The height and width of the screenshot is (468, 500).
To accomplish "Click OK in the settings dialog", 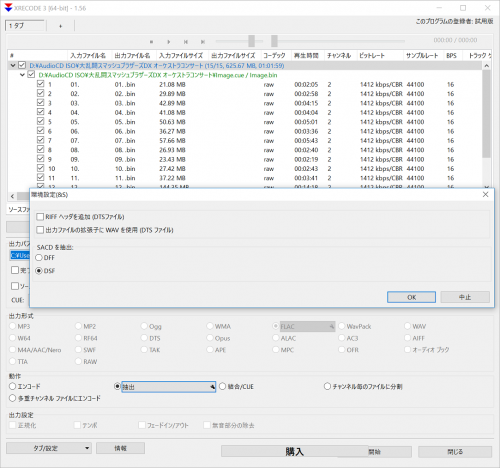I will click(411, 297).
